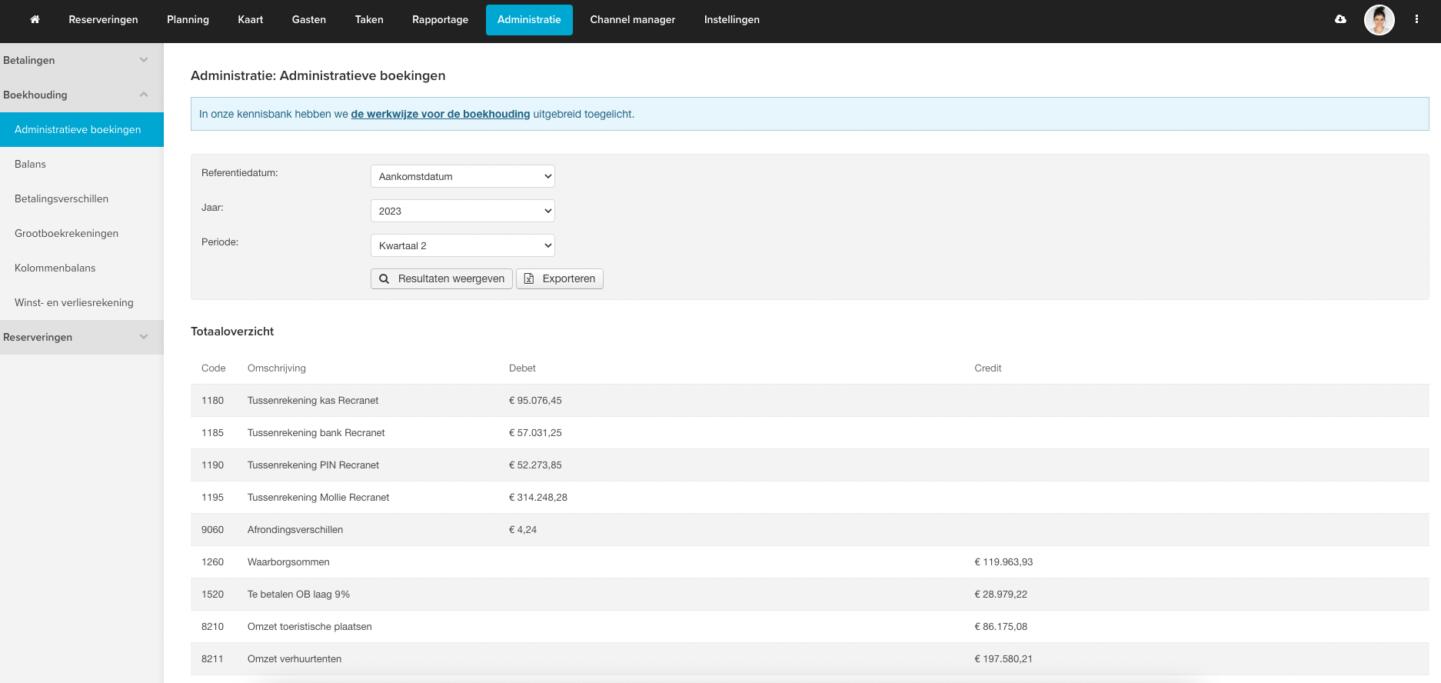Click the home icon in top navigation
The height and width of the screenshot is (683, 1441).
coord(35,20)
